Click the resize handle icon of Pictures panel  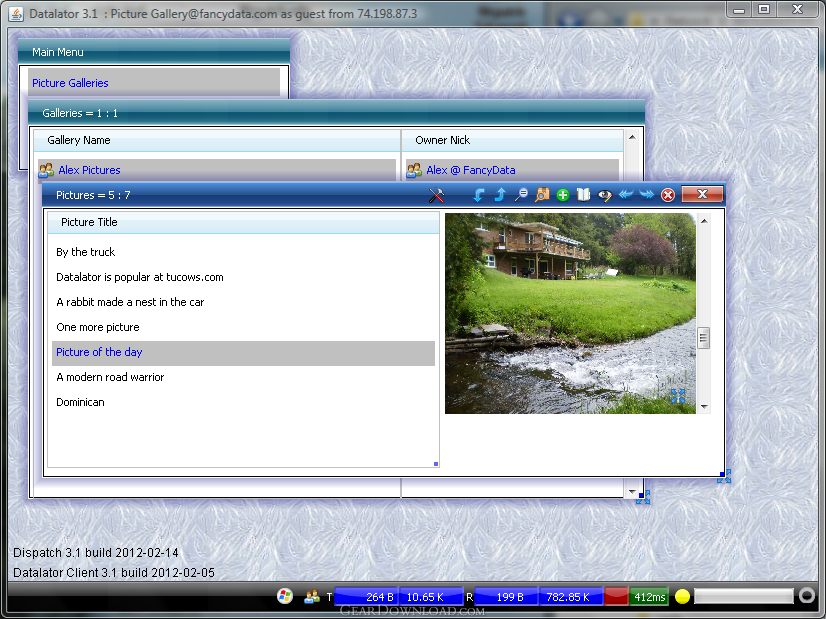tap(724, 476)
